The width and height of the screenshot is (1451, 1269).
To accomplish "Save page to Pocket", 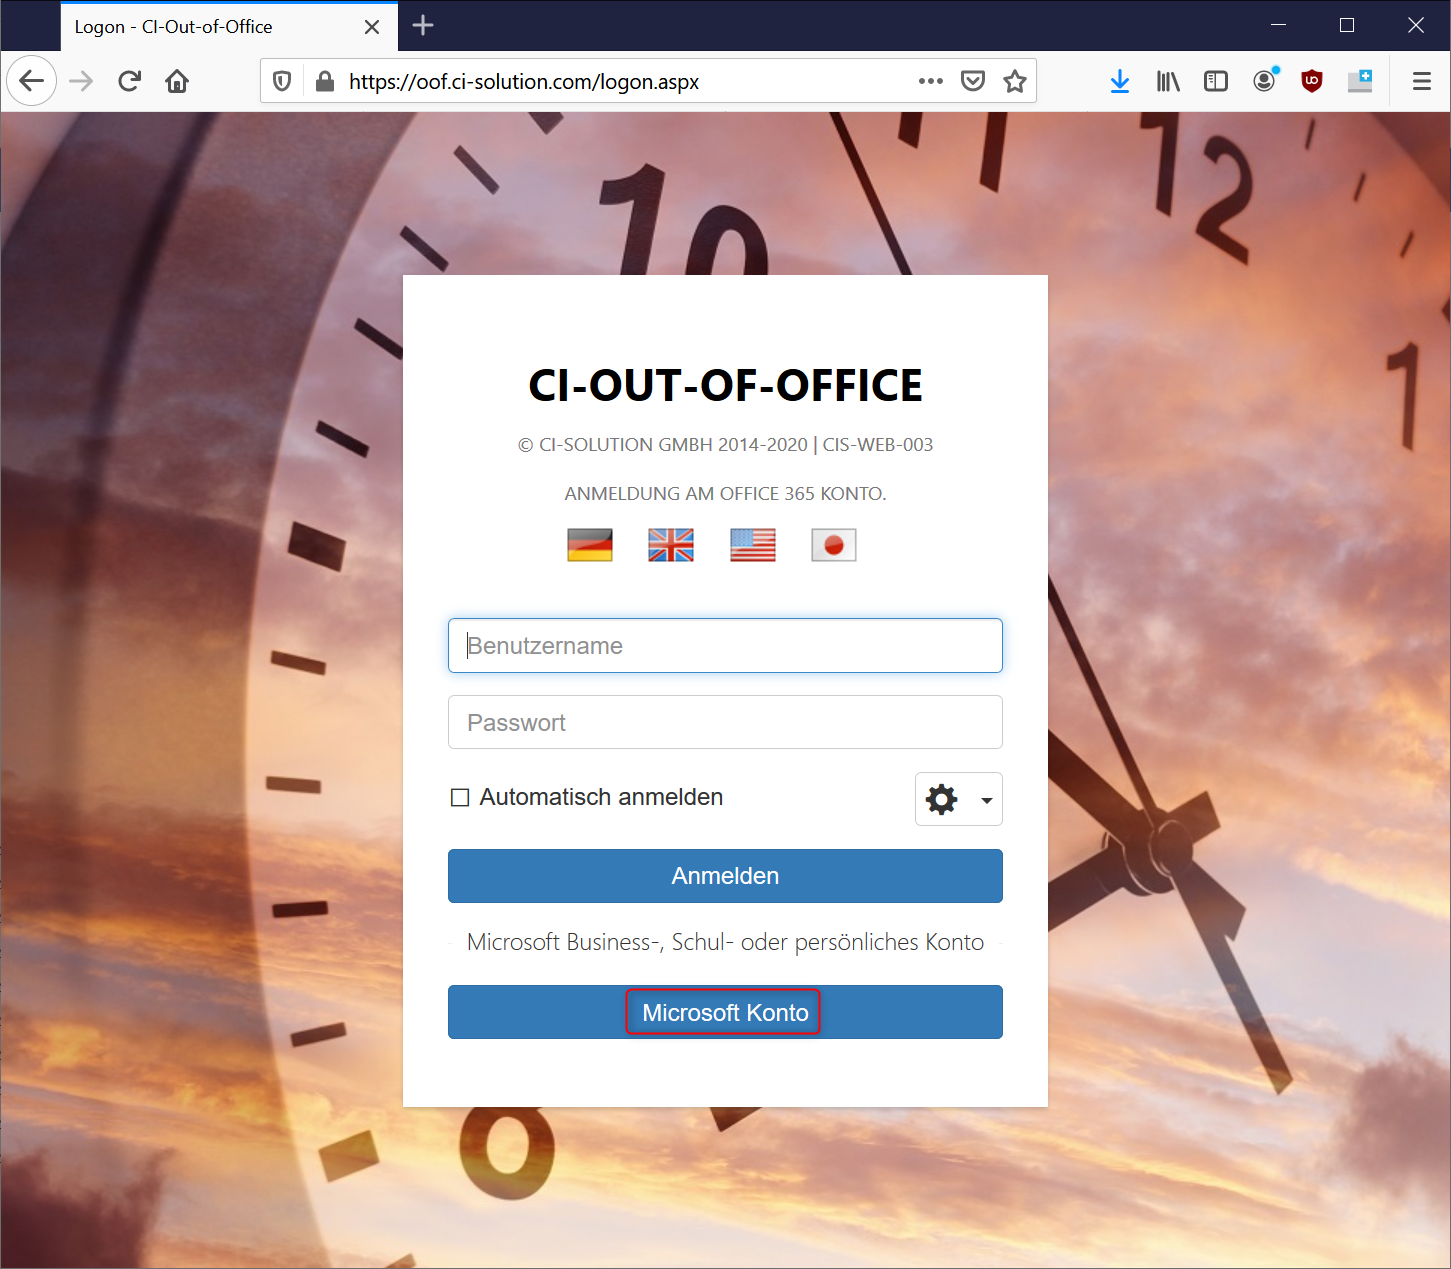I will click(973, 81).
